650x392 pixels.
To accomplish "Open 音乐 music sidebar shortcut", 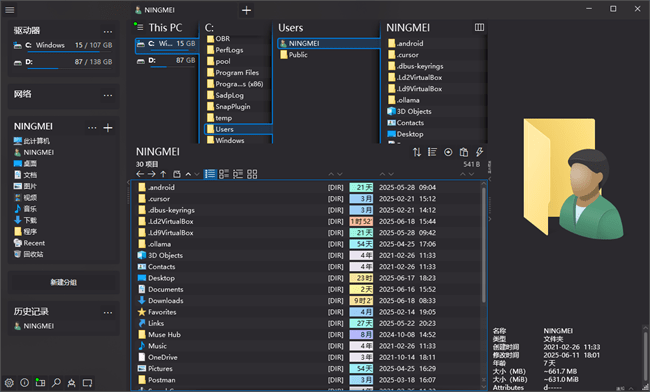I will (25, 209).
